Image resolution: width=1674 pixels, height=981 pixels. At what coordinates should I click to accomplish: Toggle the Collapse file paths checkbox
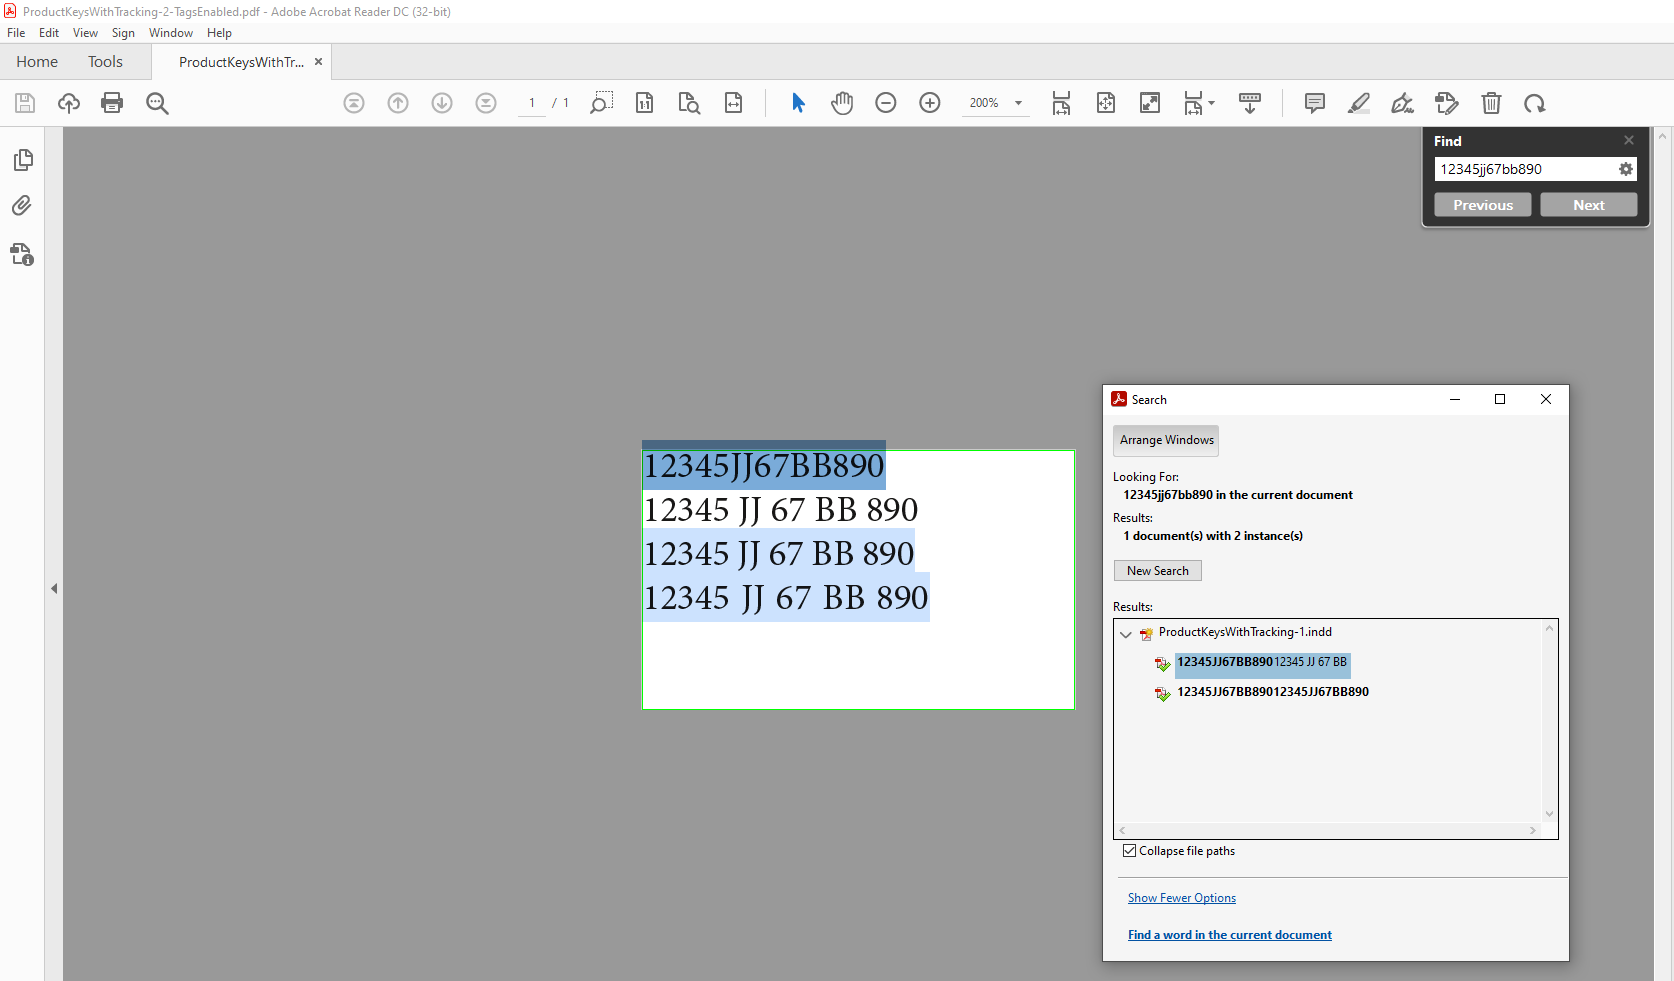[1130, 850]
